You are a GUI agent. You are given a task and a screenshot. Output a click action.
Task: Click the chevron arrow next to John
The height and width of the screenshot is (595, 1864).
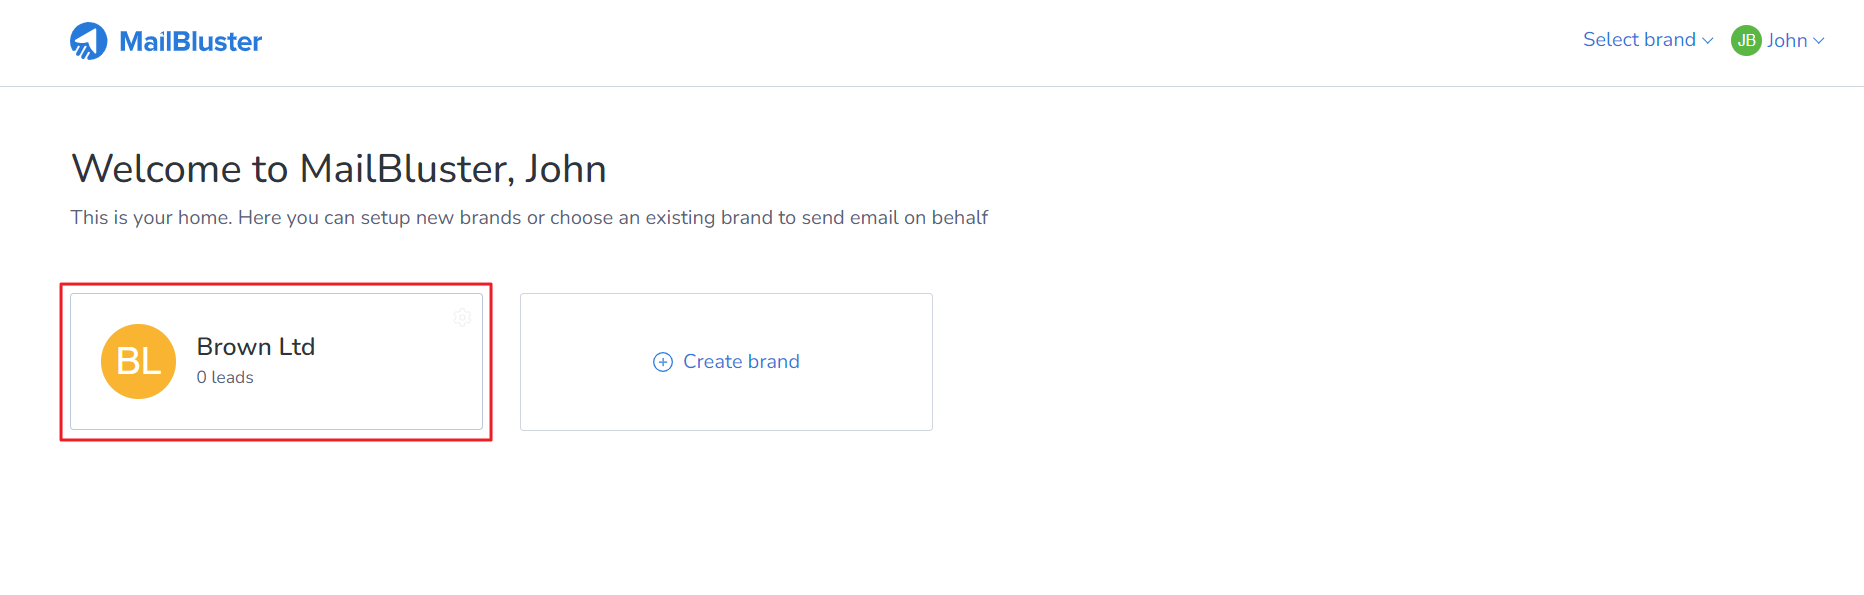(x=1819, y=41)
